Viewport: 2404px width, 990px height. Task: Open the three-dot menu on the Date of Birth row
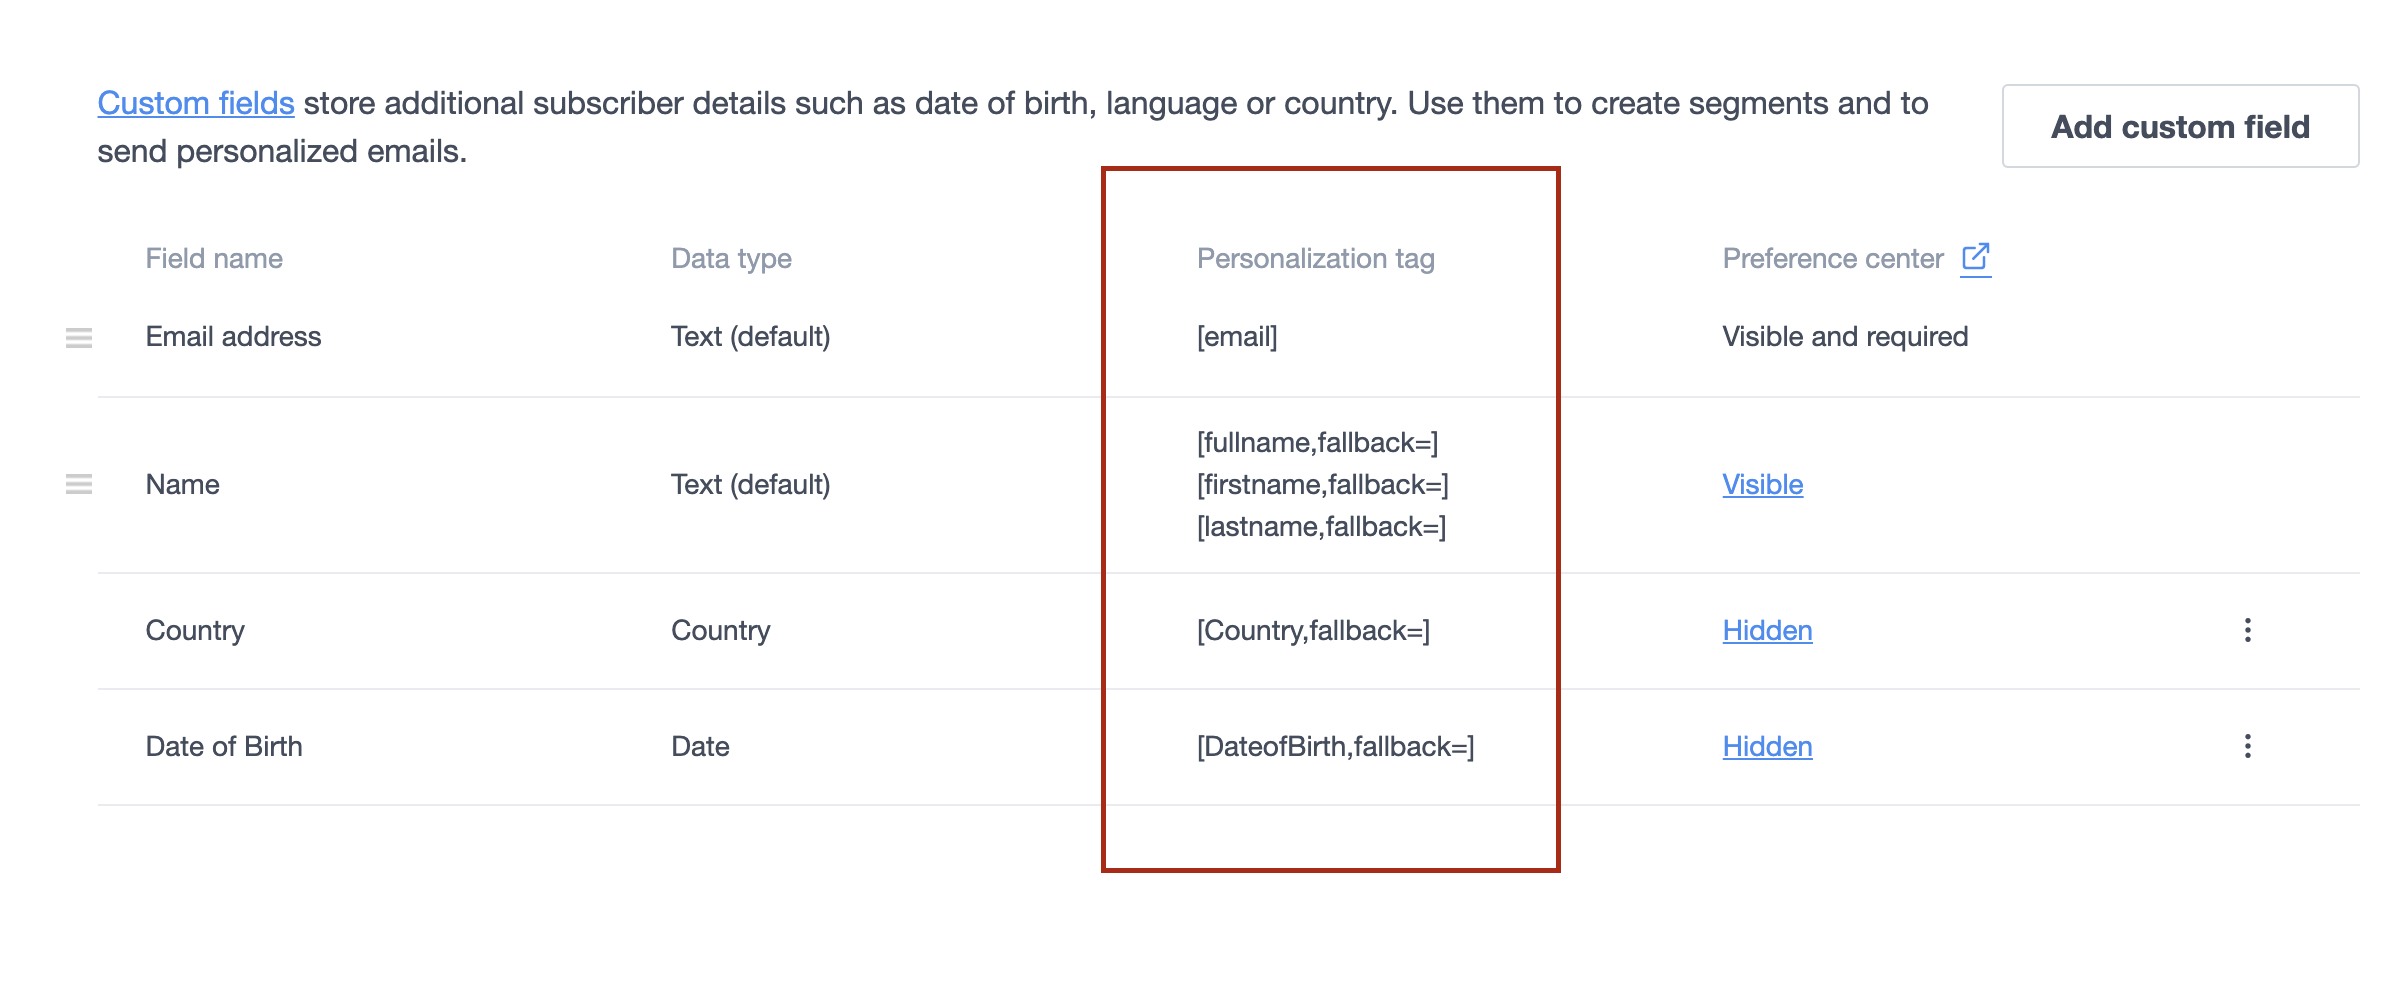click(x=2249, y=746)
